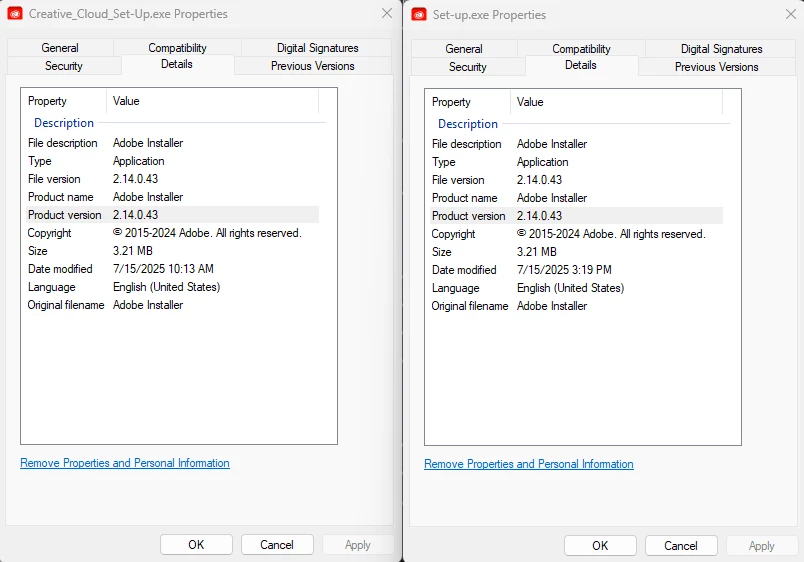Click Adobe icon in Set-up.exe Properties title bar
Image resolution: width=804 pixels, height=562 pixels.
pos(419,14)
